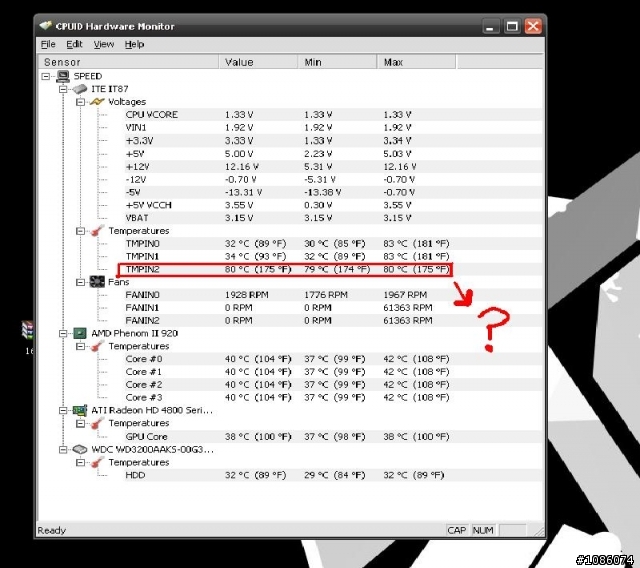Select the Core #3 row
Viewport: 640px width, 568px height.
333,397
